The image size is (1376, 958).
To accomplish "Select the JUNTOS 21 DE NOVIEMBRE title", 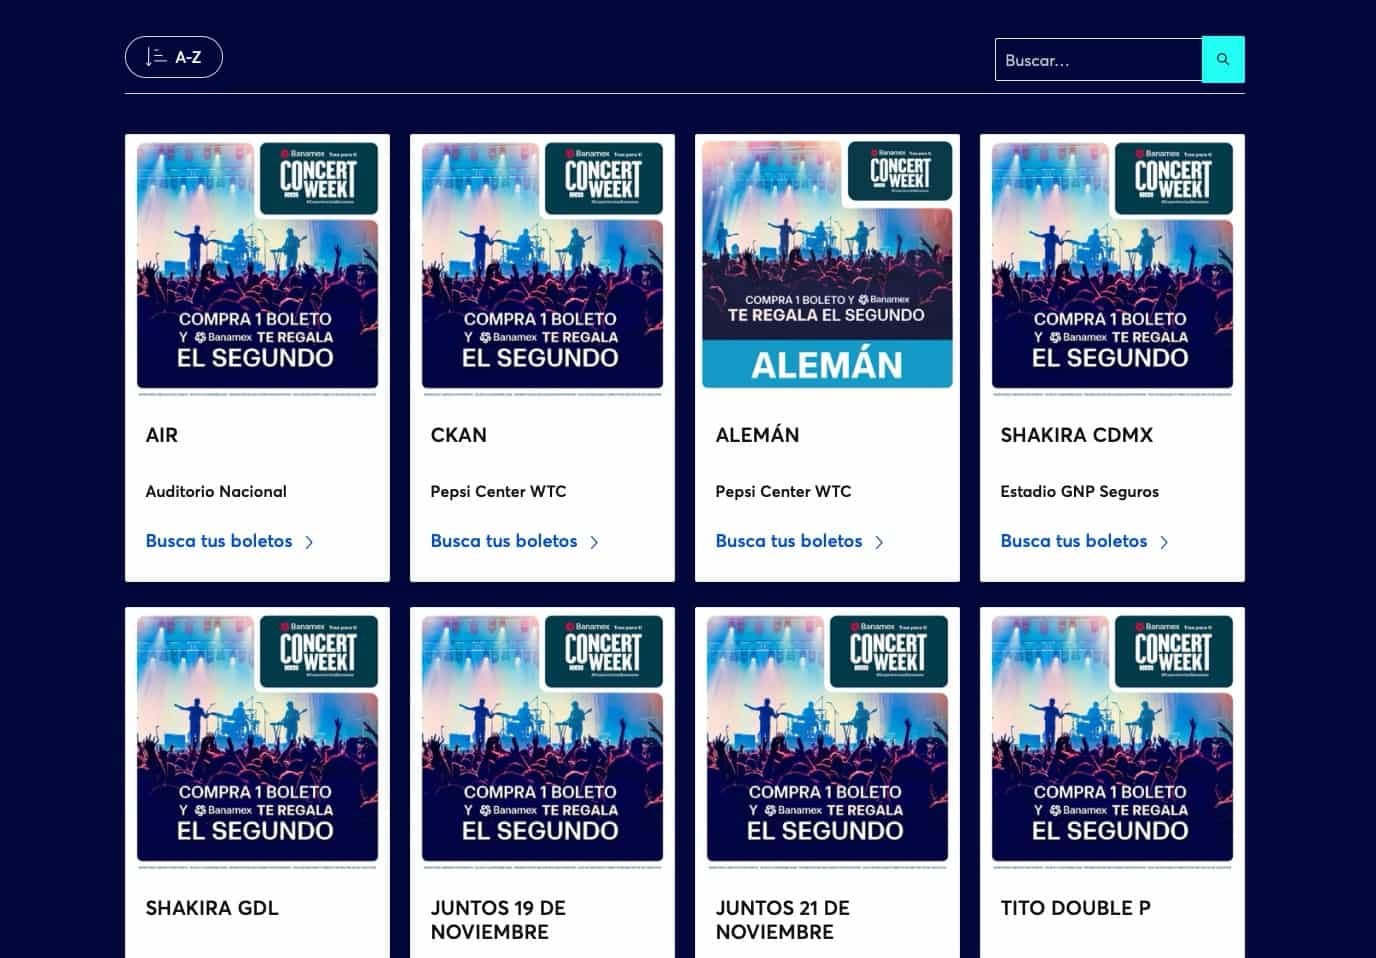I will click(783, 920).
